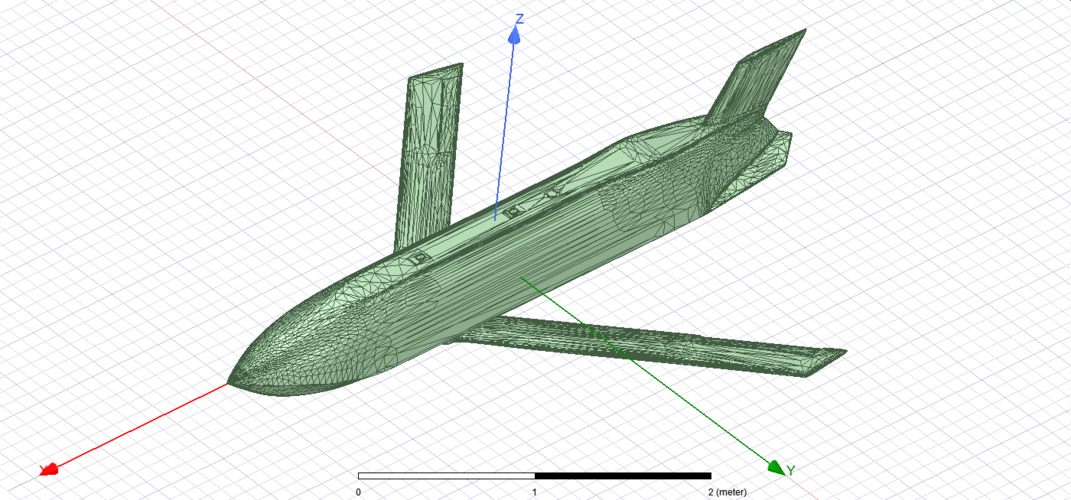Click the white segment of the scale bar
This screenshot has width=1071, height=500.
click(446, 476)
